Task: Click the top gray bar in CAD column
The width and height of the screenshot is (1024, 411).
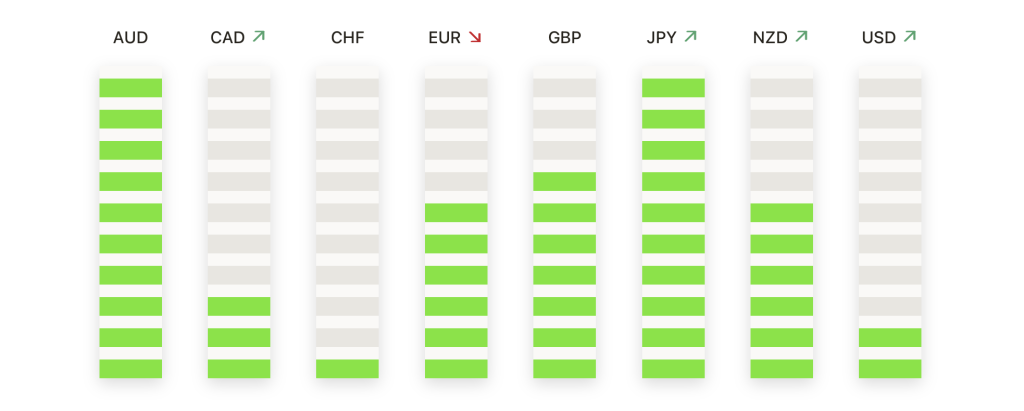Action: pos(239,88)
